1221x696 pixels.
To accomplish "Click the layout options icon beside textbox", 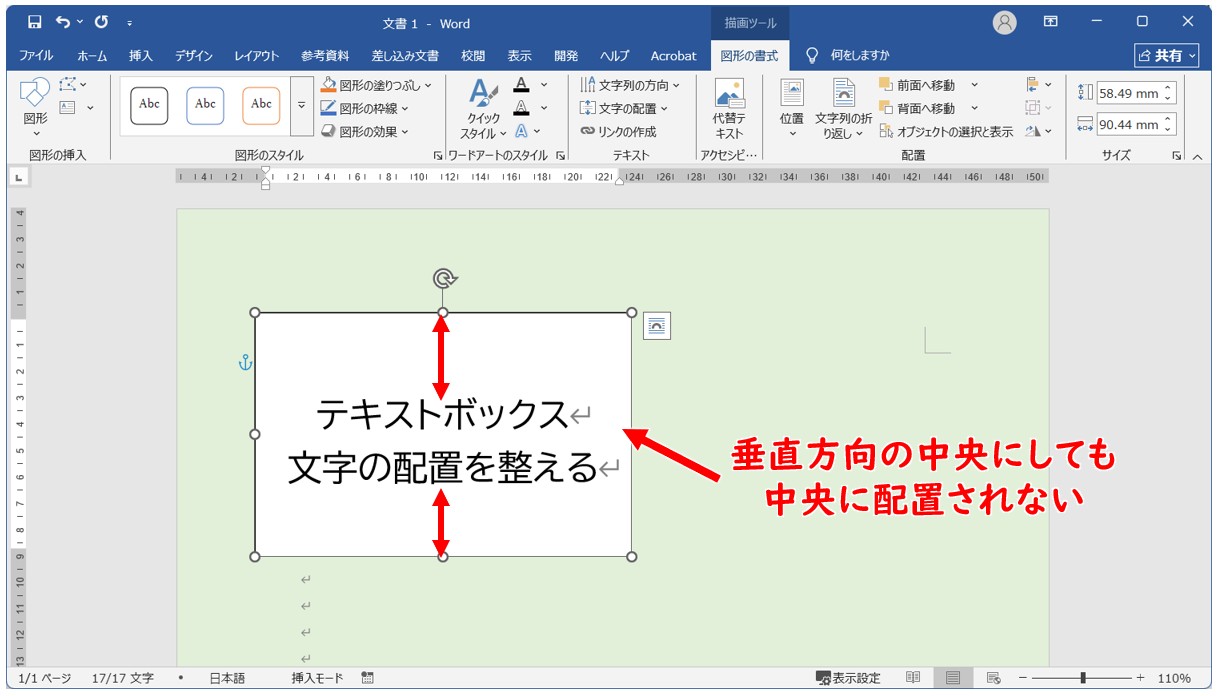I will tap(657, 326).
